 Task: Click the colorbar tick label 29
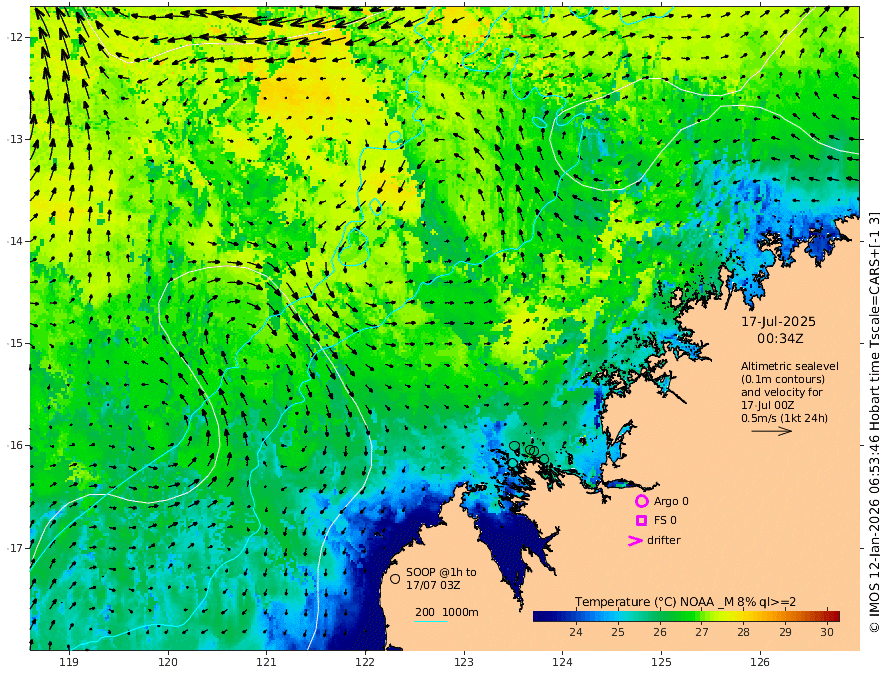click(785, 632)
